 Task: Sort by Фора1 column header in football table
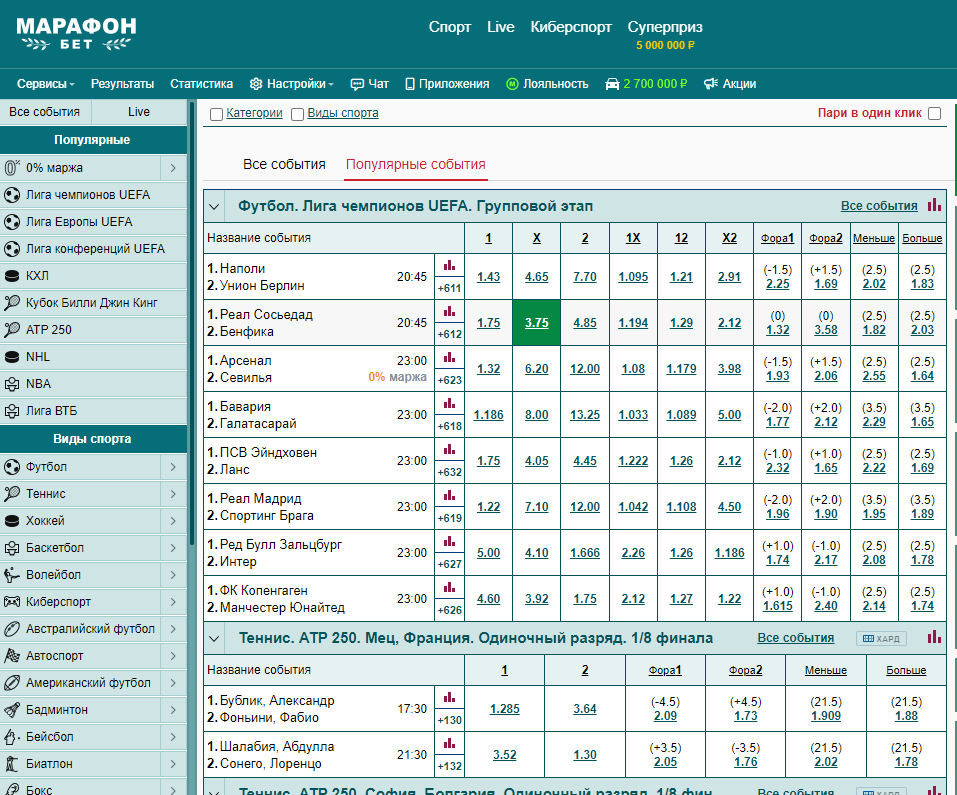(778, 239)
